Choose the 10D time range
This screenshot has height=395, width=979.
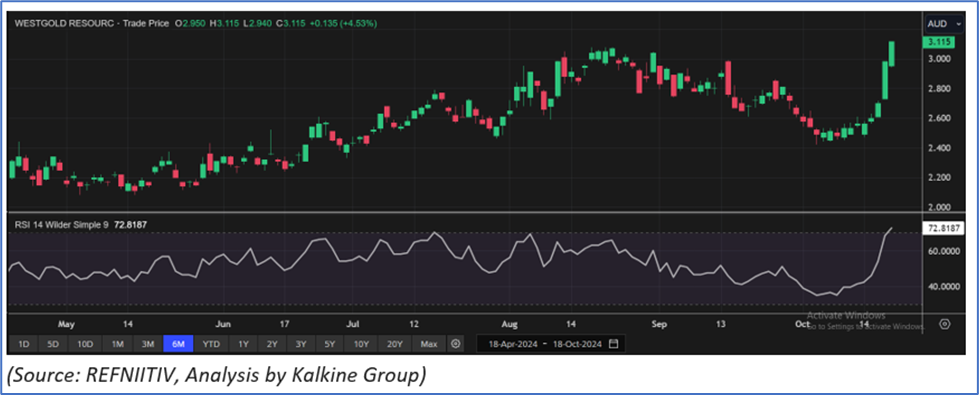(85, 344)
